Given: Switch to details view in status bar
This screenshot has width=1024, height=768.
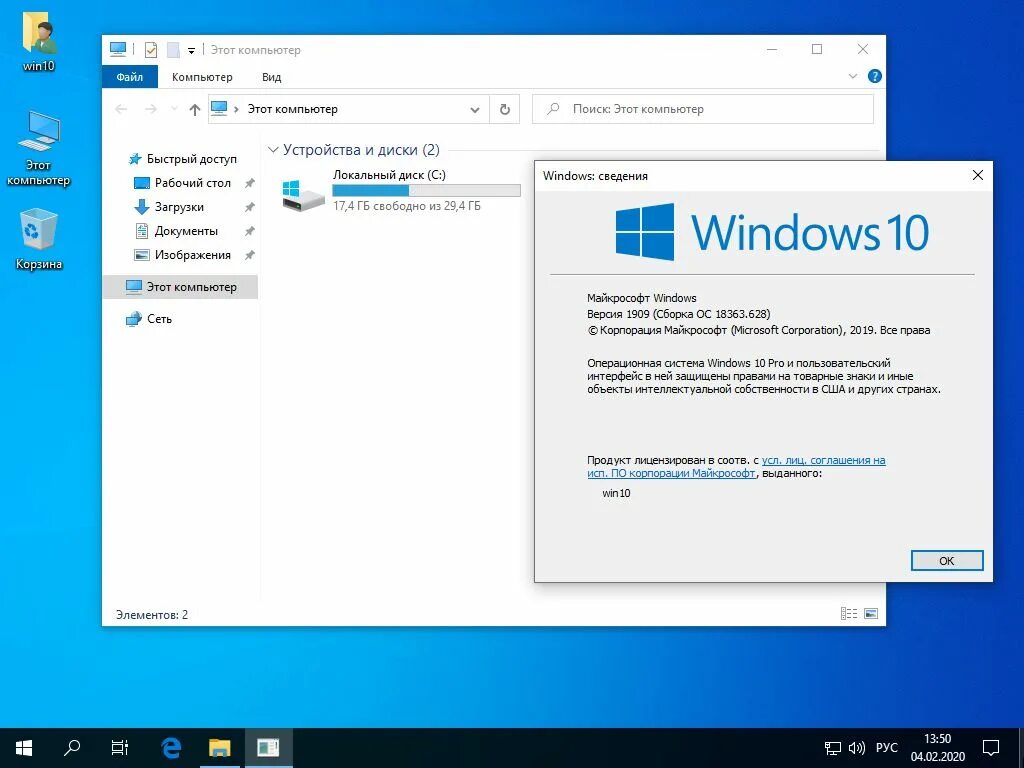Looking at the screenshot, I should click(848, 613).
